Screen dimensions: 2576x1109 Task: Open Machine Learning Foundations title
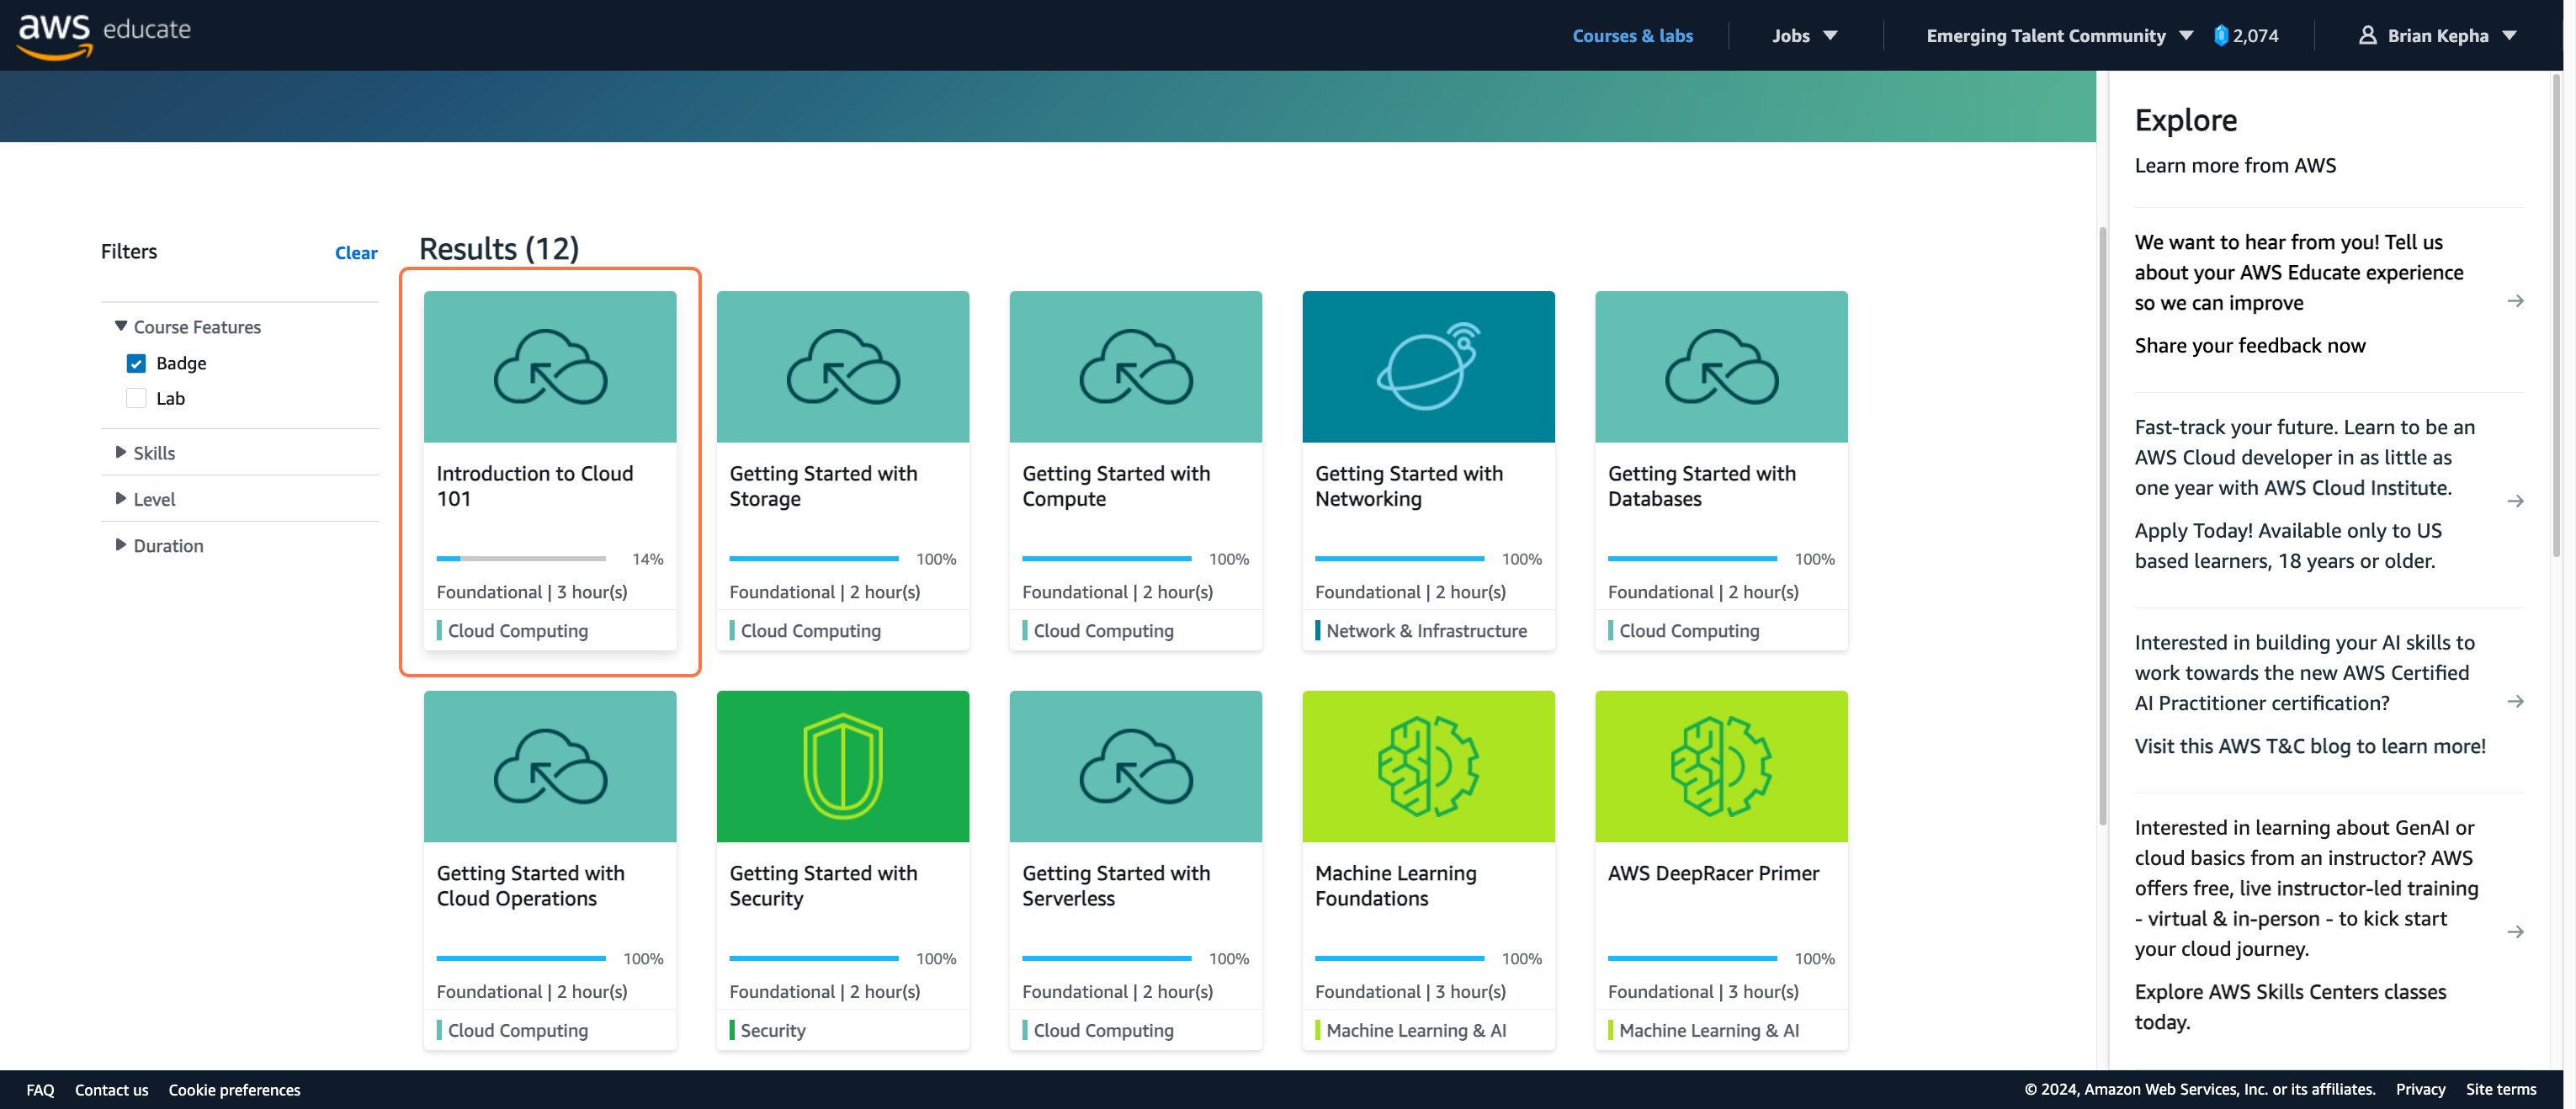[1396, 886]
